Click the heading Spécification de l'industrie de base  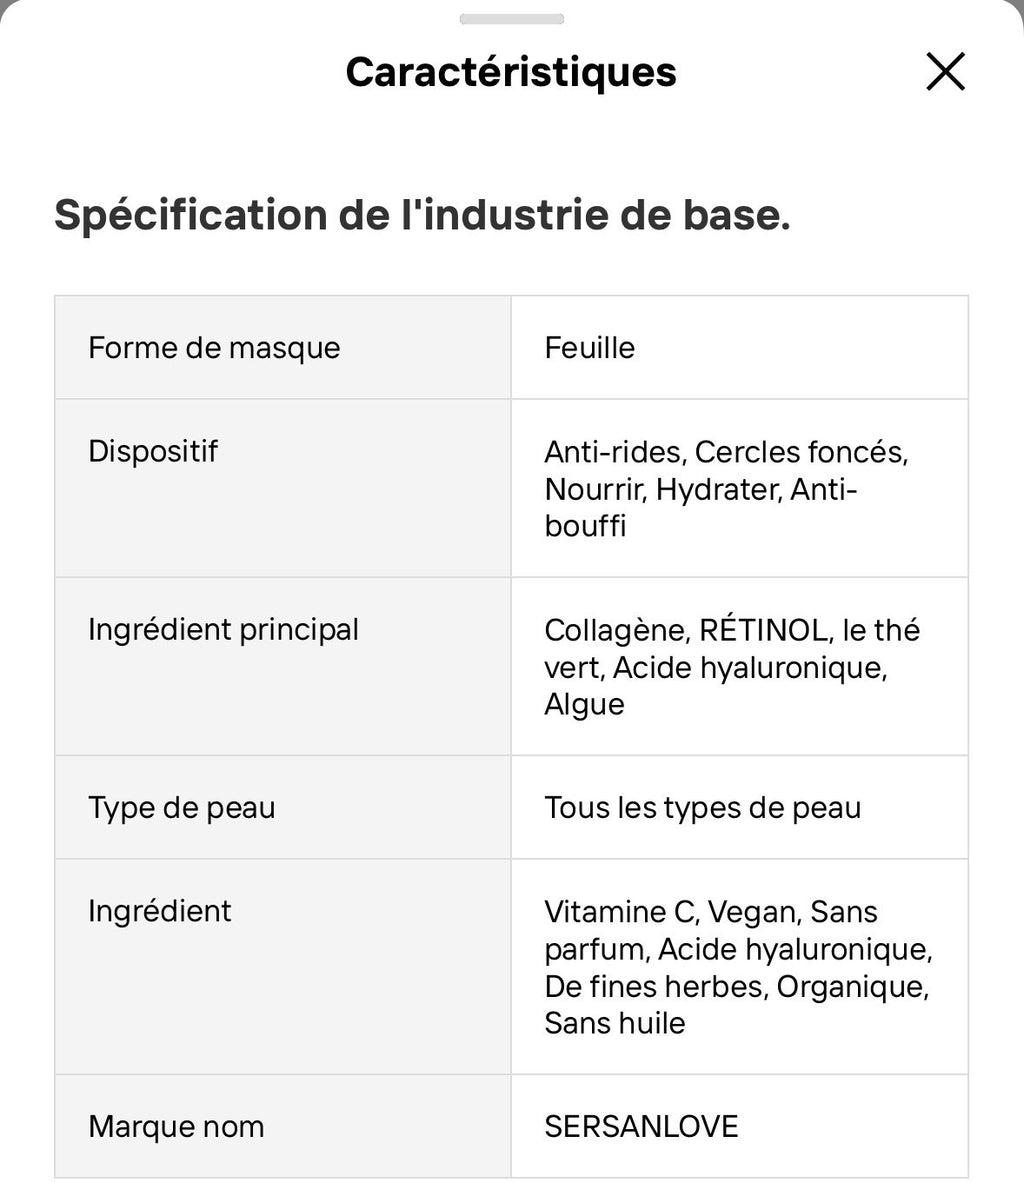pyautogui.click(x=422, y=214)
